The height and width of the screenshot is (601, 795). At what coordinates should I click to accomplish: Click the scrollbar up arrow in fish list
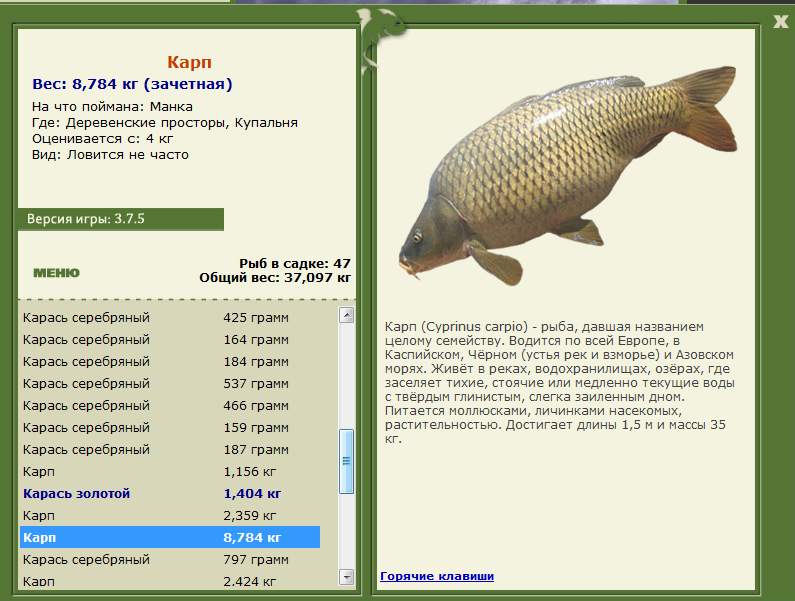tap(346, 315)
